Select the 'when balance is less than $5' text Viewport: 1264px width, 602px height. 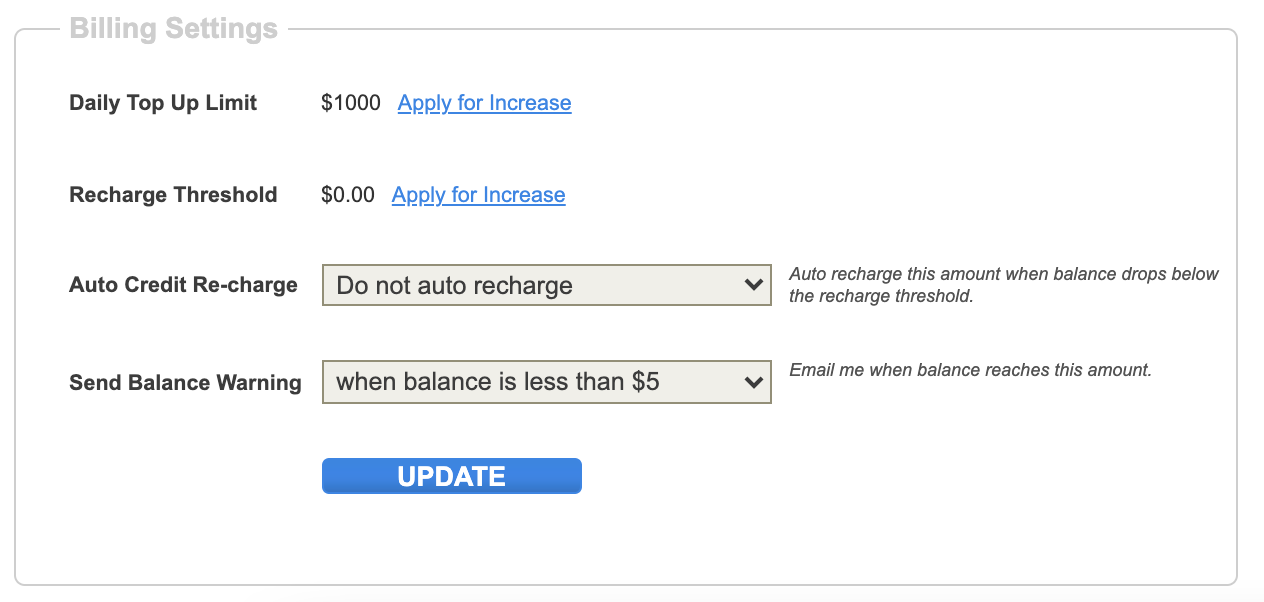coord(497,382)
